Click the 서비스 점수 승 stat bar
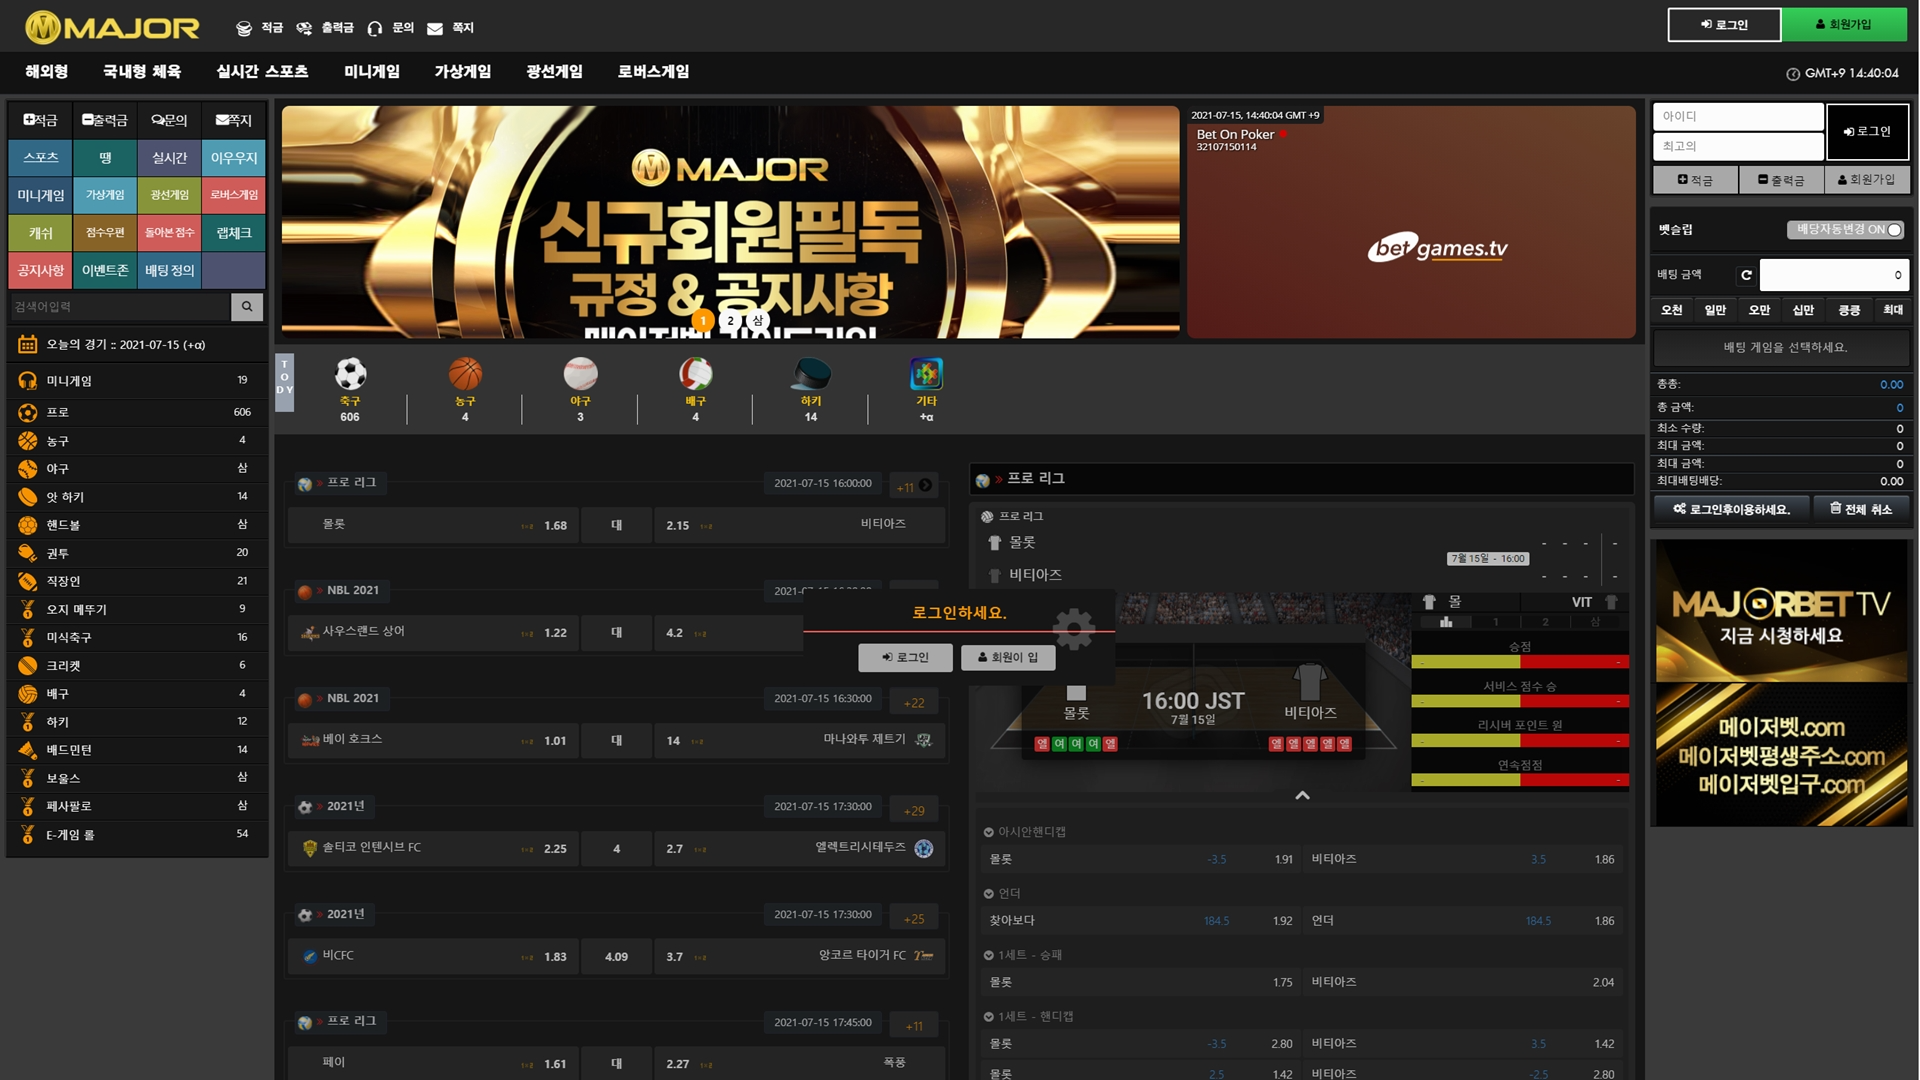This screenshot has width=1920, height=1080. 1520,701
